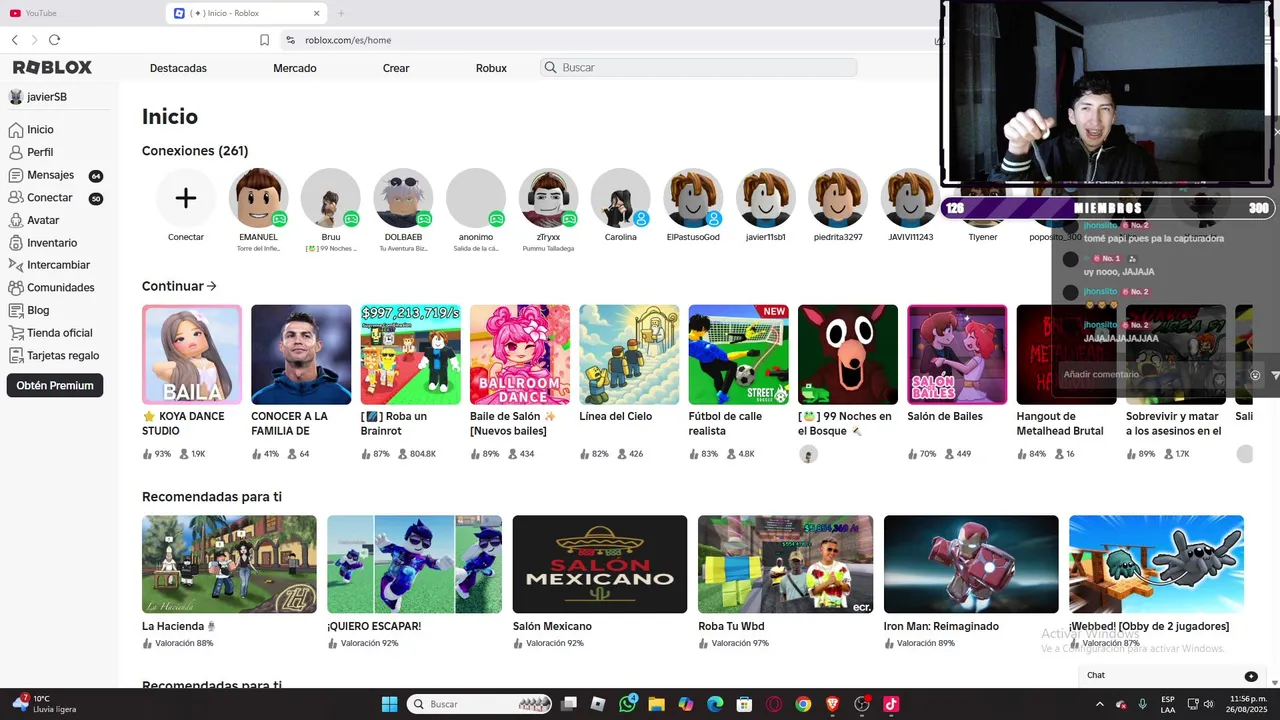The width and height of the screenshot is (1280, 720).
Task: Open EMANUEL friend profile
Action: (258, 198)
